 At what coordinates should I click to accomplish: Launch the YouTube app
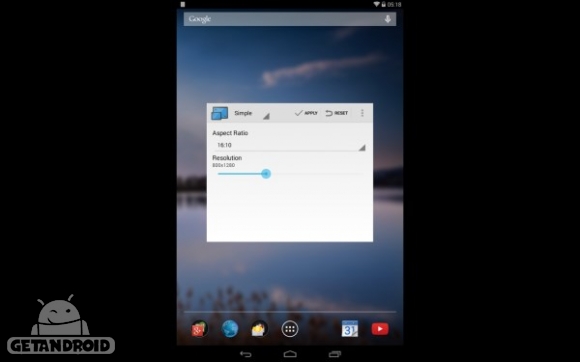click(x=380, y=329)
